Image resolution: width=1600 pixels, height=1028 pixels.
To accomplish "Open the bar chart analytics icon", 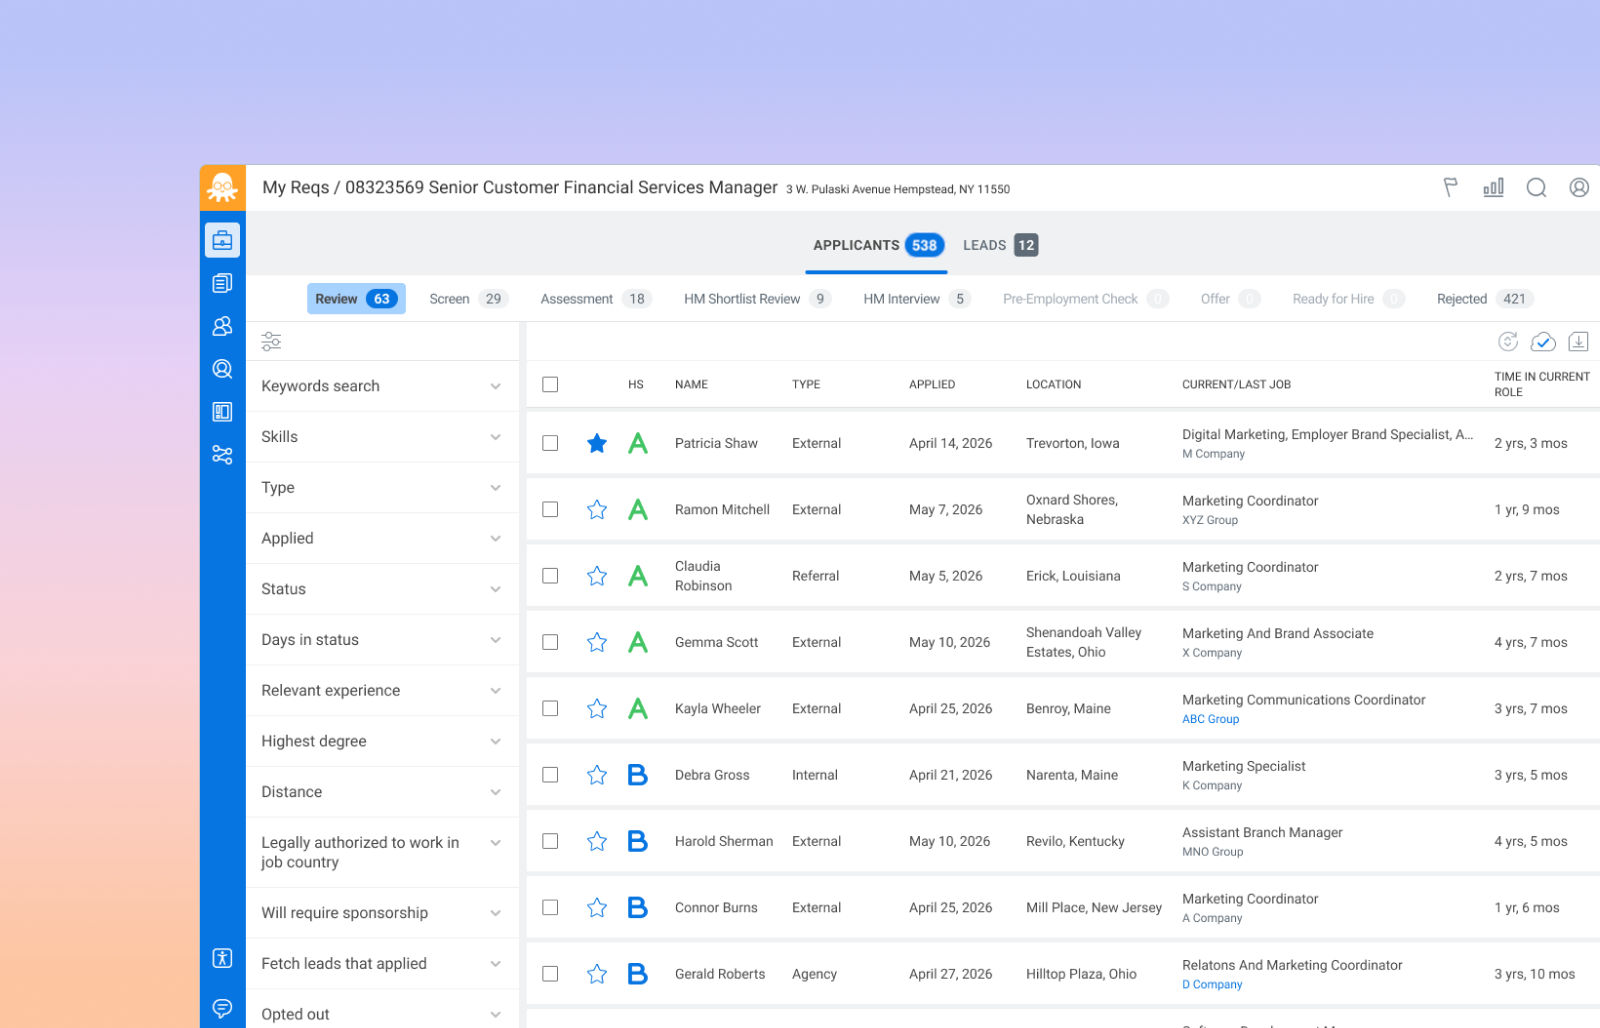I will pos(1493,187).
